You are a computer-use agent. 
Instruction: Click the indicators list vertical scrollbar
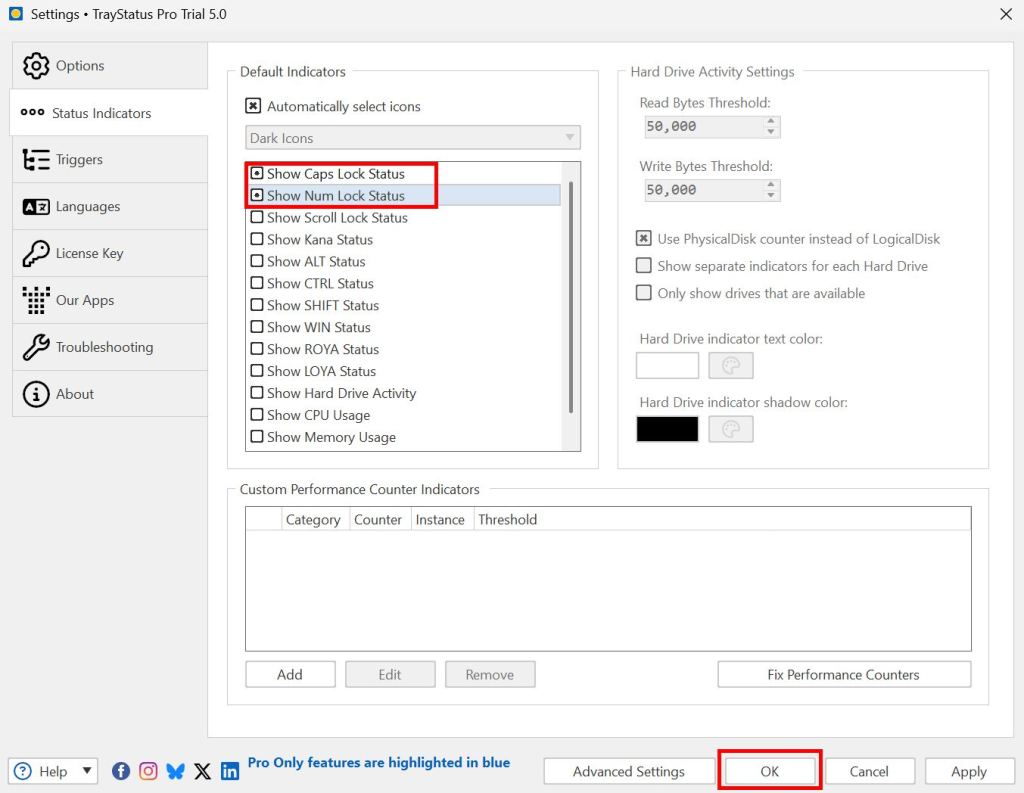tap(571, 297)
